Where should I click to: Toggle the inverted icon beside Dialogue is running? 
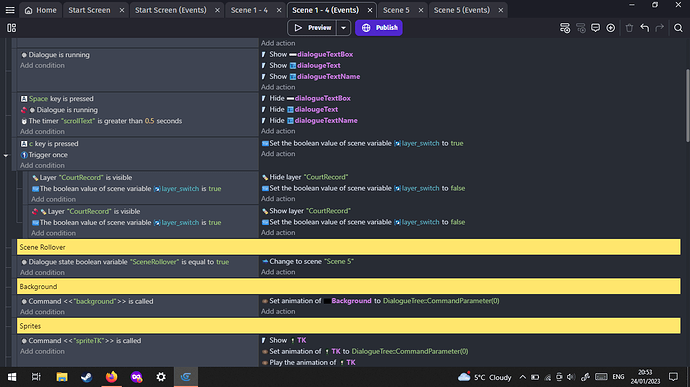click(24, 110)
